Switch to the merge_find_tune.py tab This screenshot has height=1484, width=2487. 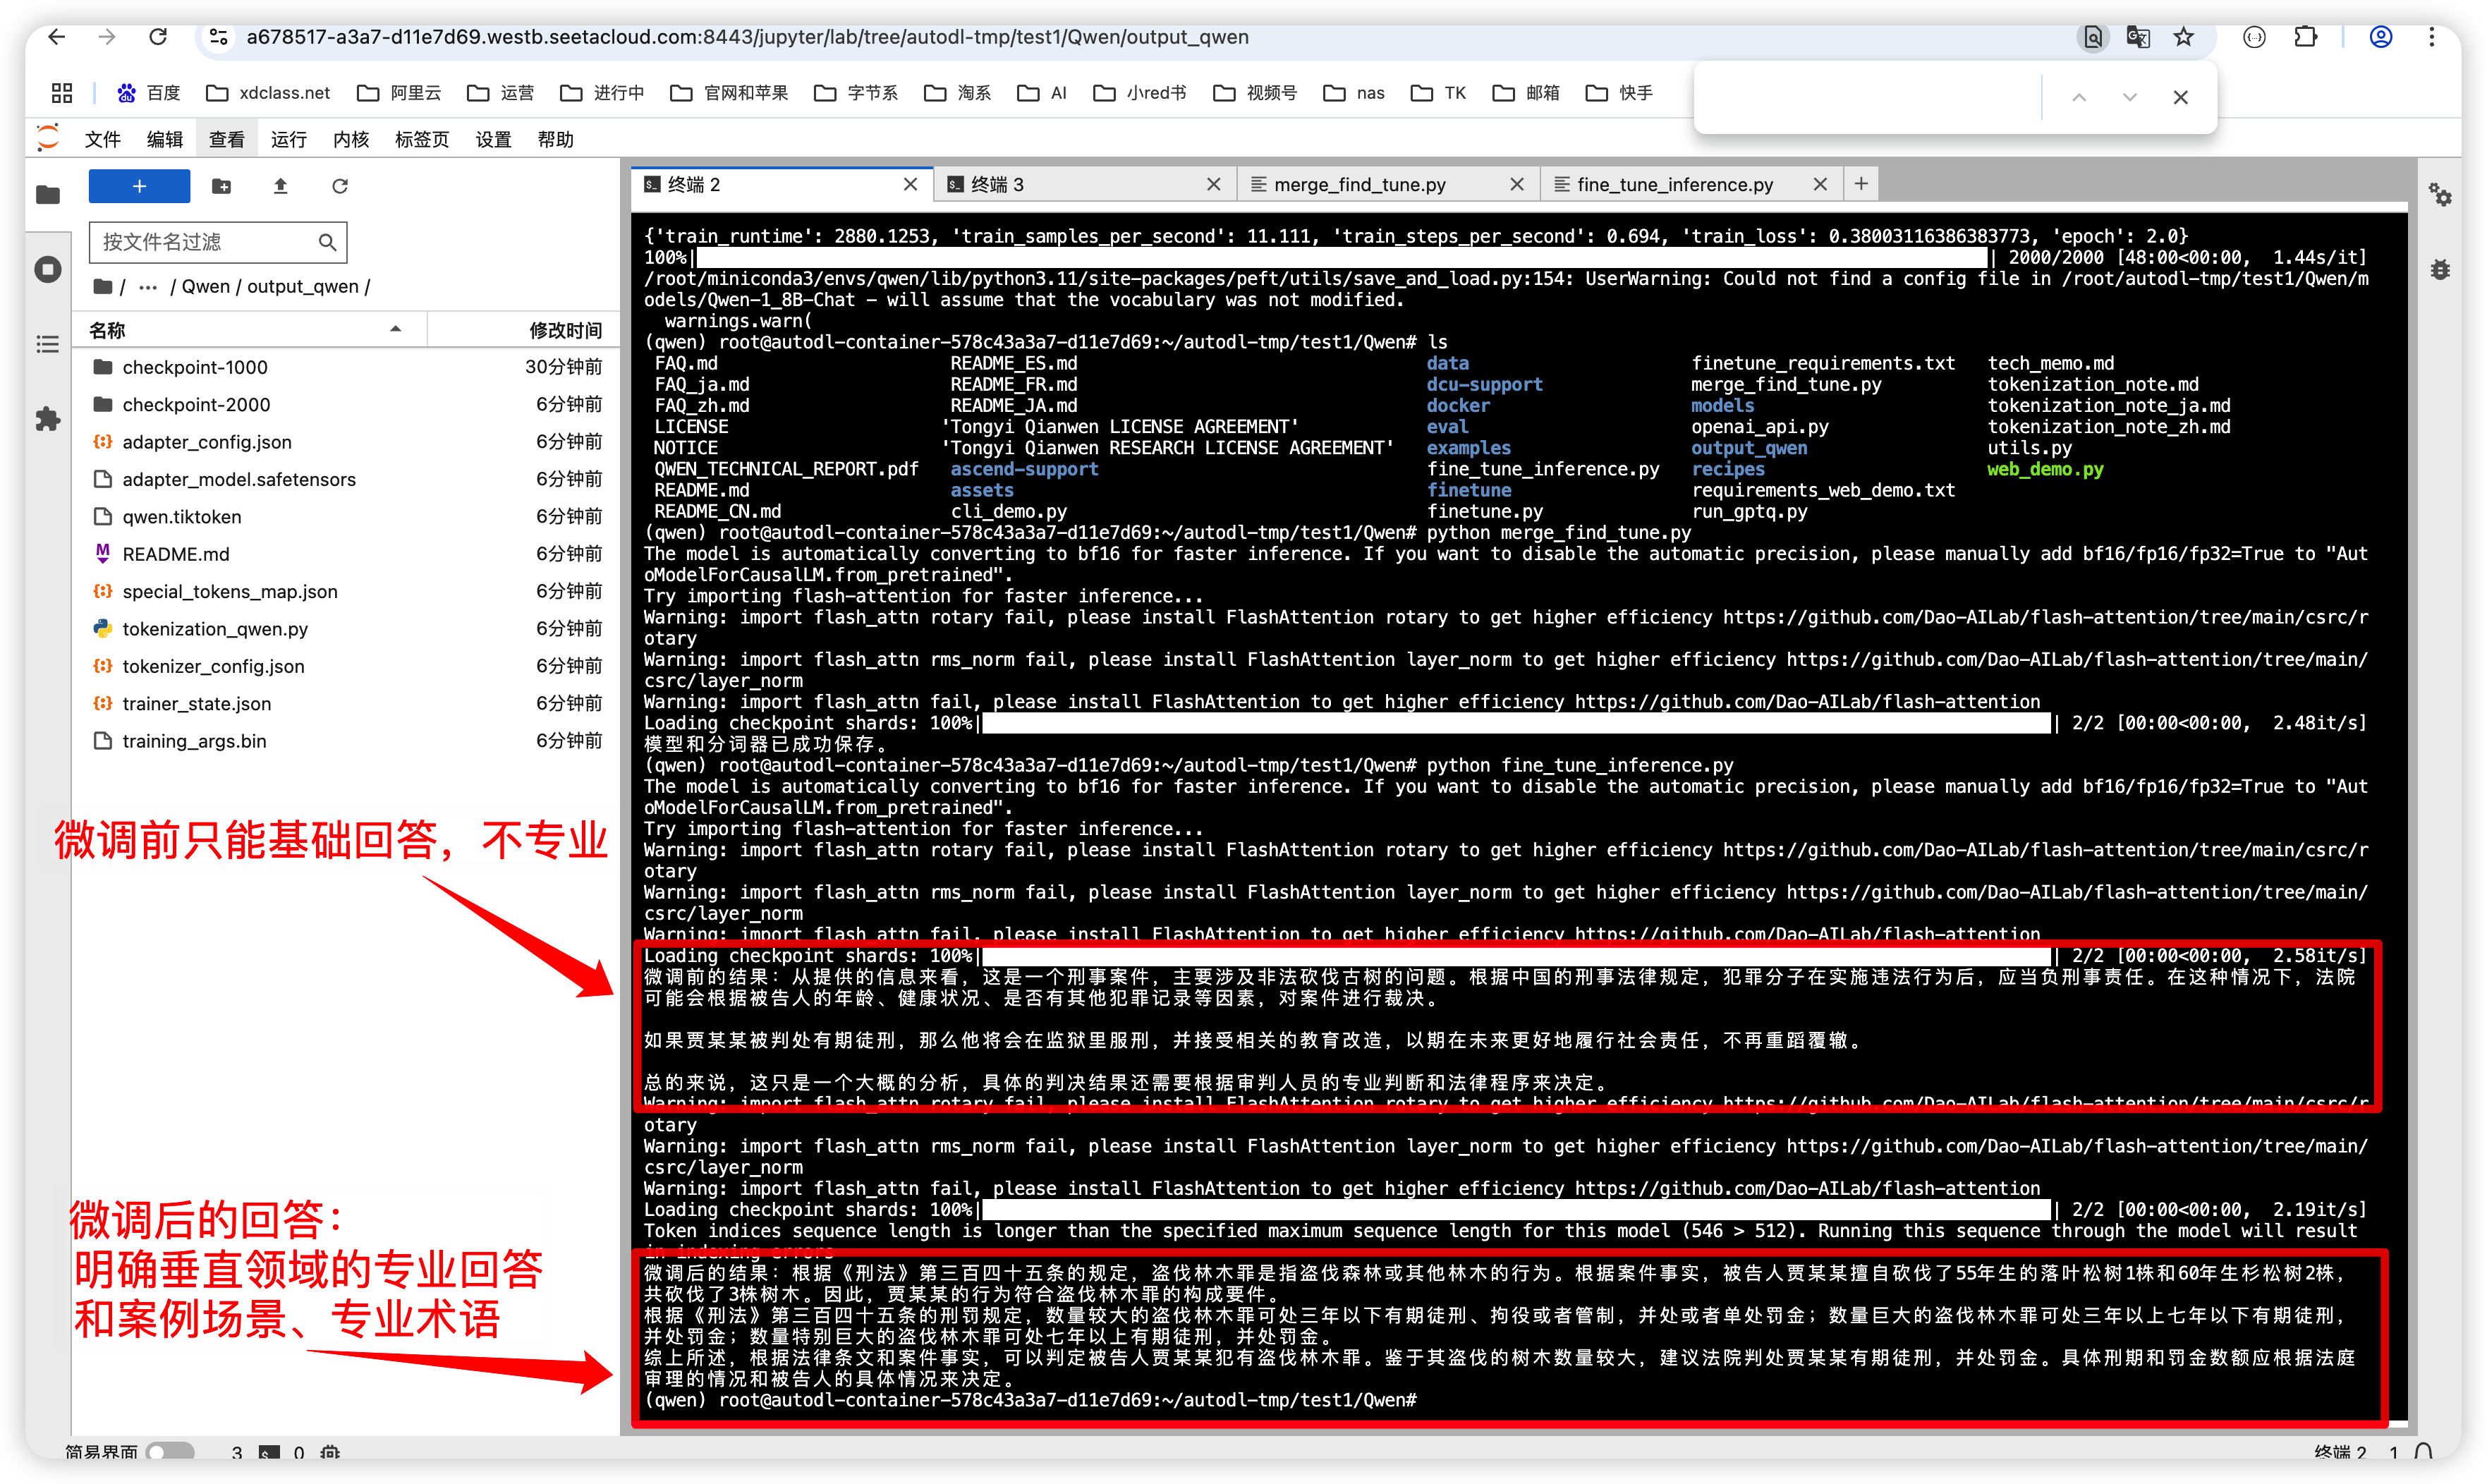(x=1359, y=184)
